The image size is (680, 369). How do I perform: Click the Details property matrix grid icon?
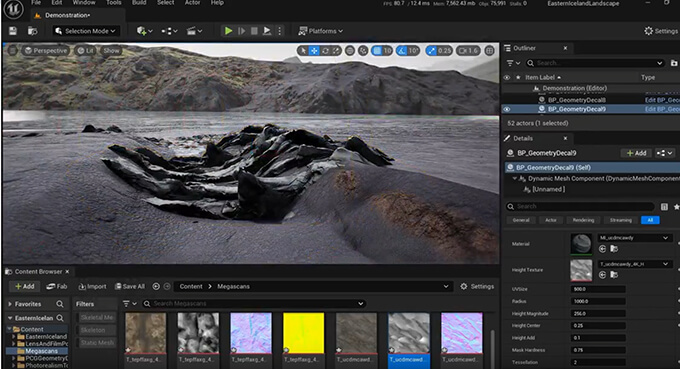[x=664, y=207]
